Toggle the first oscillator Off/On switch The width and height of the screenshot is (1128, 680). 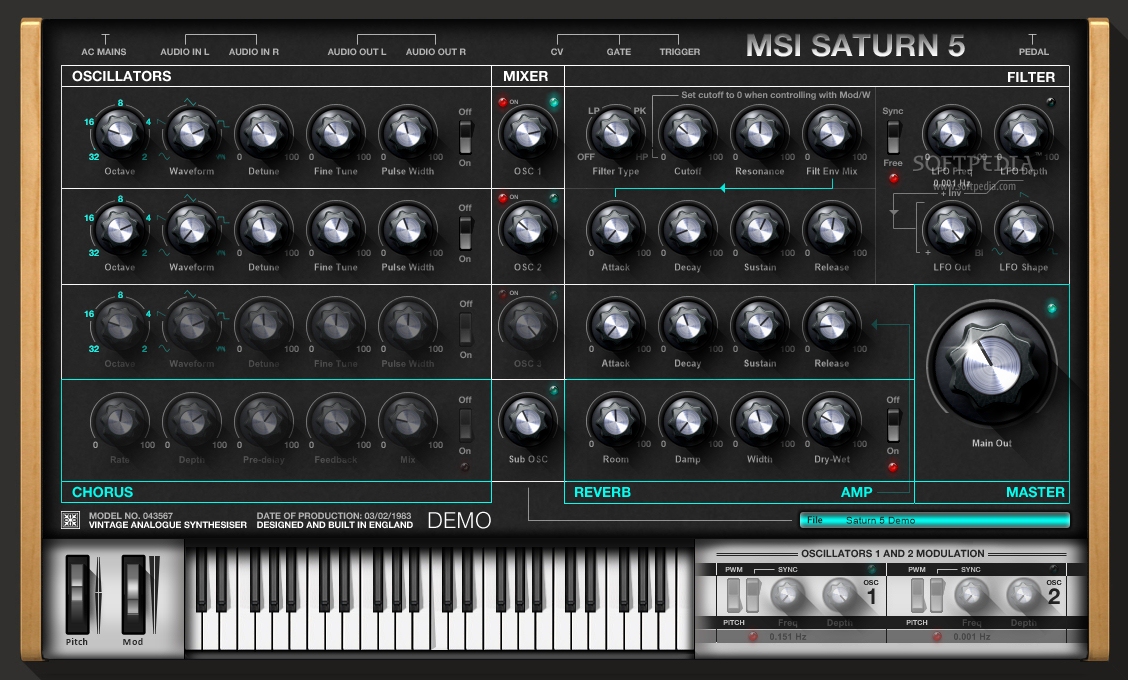(465, 137)
